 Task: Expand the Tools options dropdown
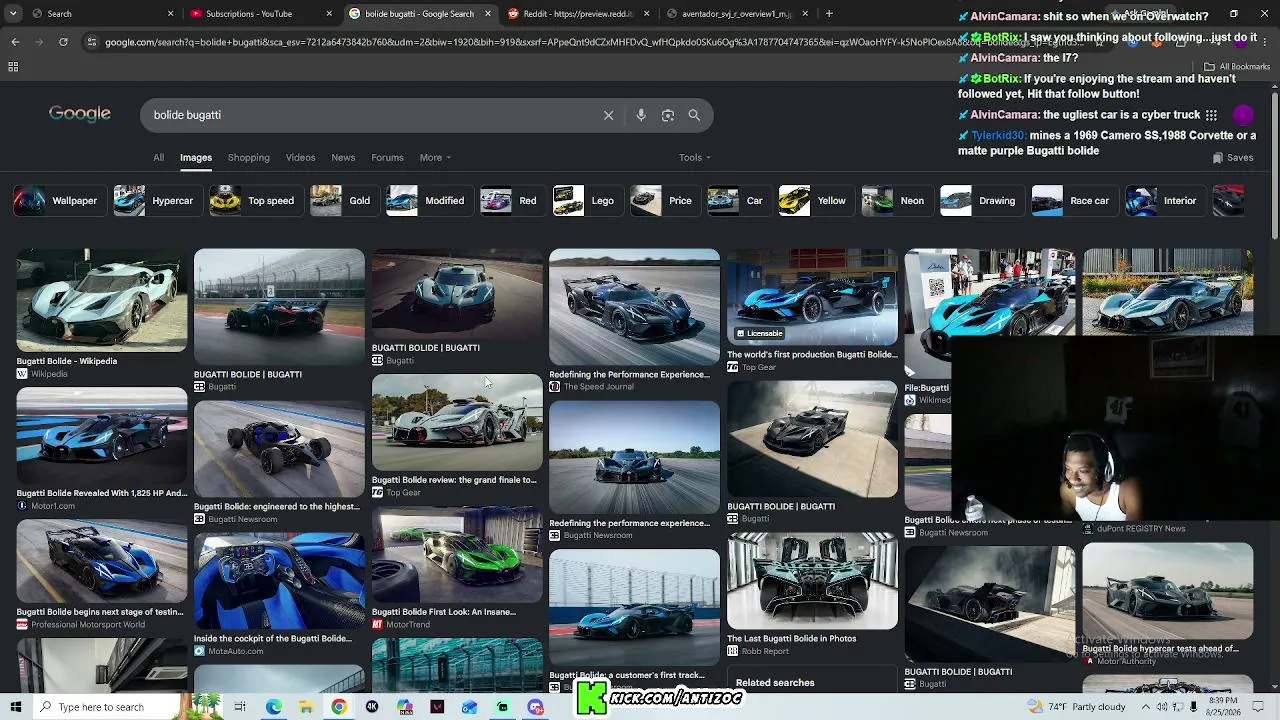tap(695, 157)
